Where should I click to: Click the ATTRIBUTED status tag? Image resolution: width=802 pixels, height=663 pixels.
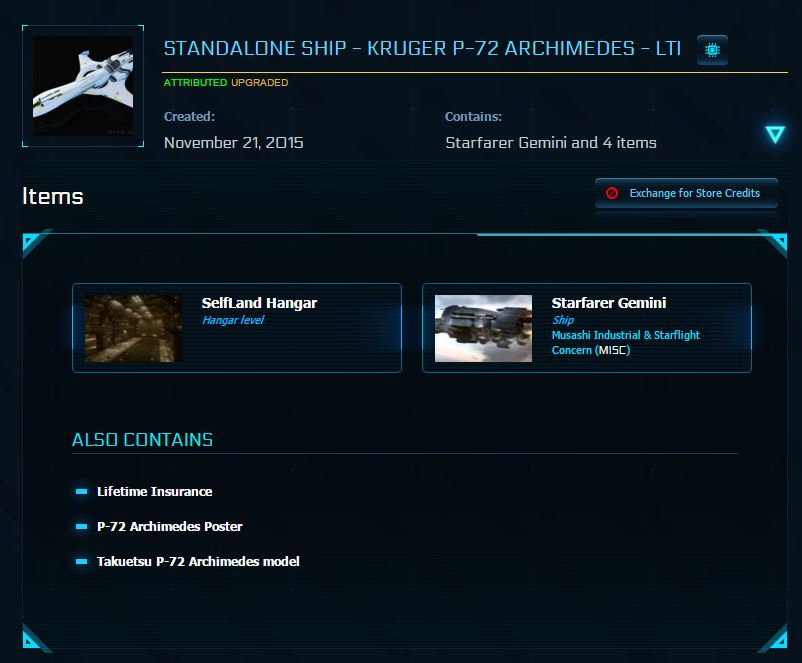(x=195, y=82)
